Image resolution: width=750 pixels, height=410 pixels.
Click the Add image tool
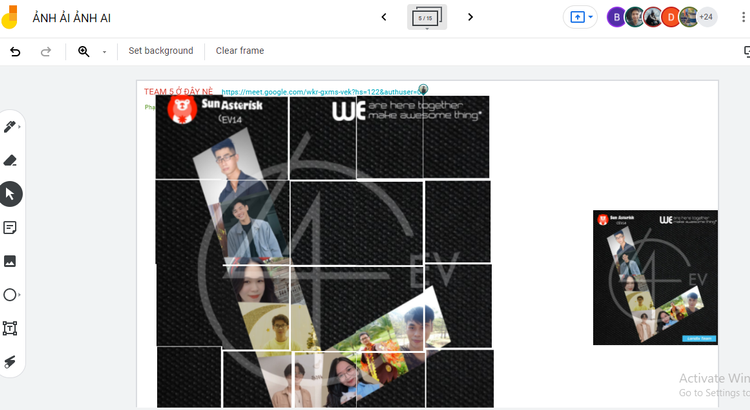[10, 261]
